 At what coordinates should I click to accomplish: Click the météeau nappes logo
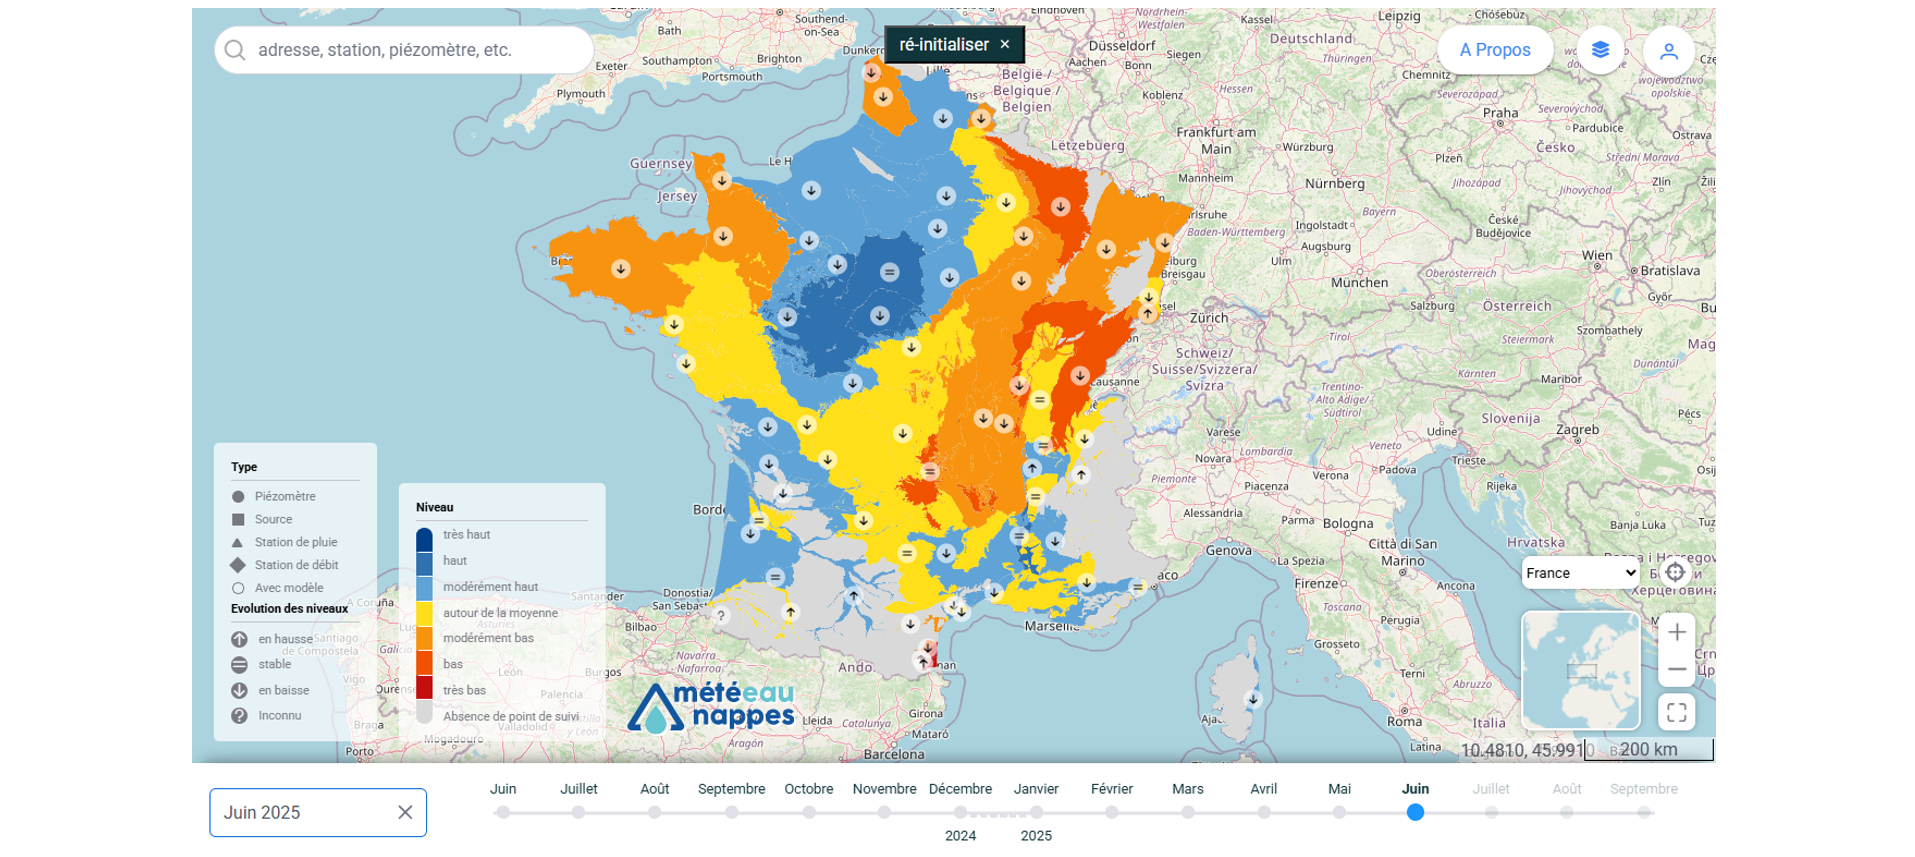[711, 707]
